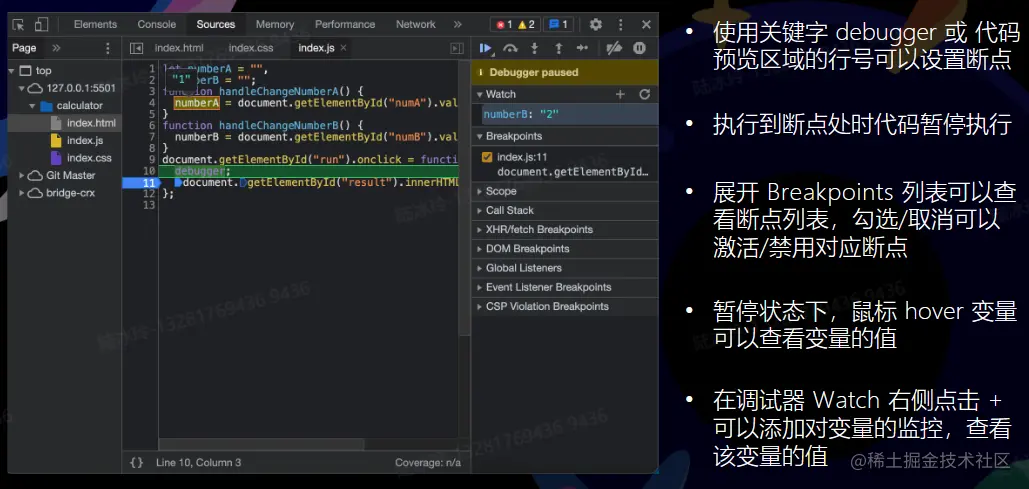Switch to the Elements tab
Screen dimensions: 1029x489
pyautogui.click(x=95, y=24)
